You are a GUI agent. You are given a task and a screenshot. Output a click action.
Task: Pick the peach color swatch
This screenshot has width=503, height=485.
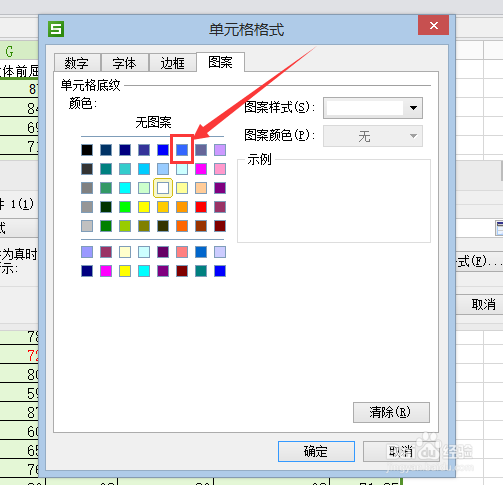pyautogui.click(x=201, y=188)
